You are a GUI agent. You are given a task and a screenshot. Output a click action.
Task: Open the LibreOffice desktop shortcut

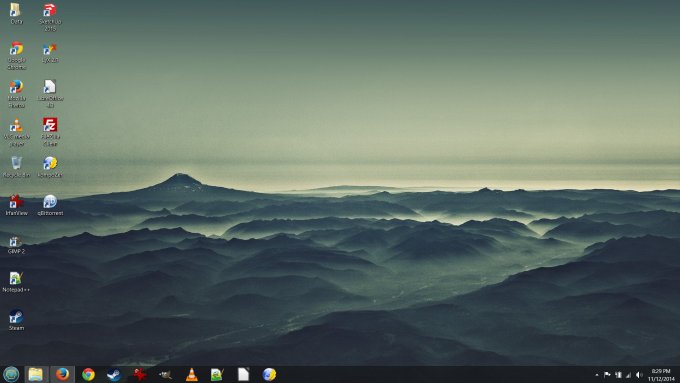coord(50,94)
